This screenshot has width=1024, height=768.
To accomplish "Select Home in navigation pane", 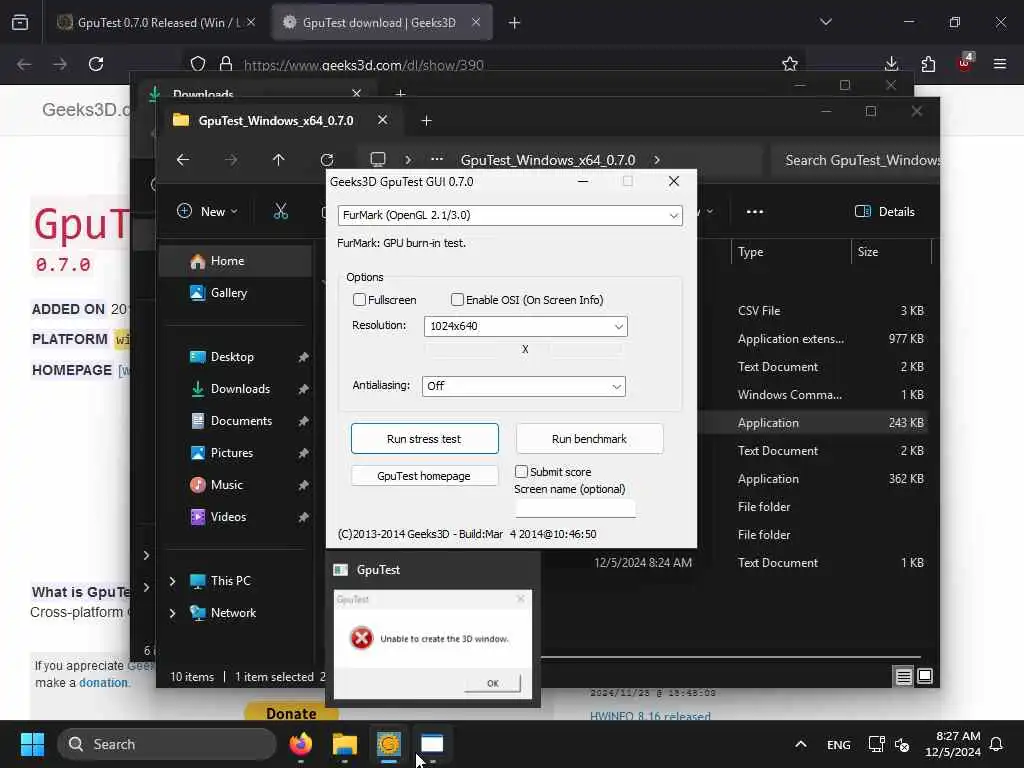I will click(236, 261).
